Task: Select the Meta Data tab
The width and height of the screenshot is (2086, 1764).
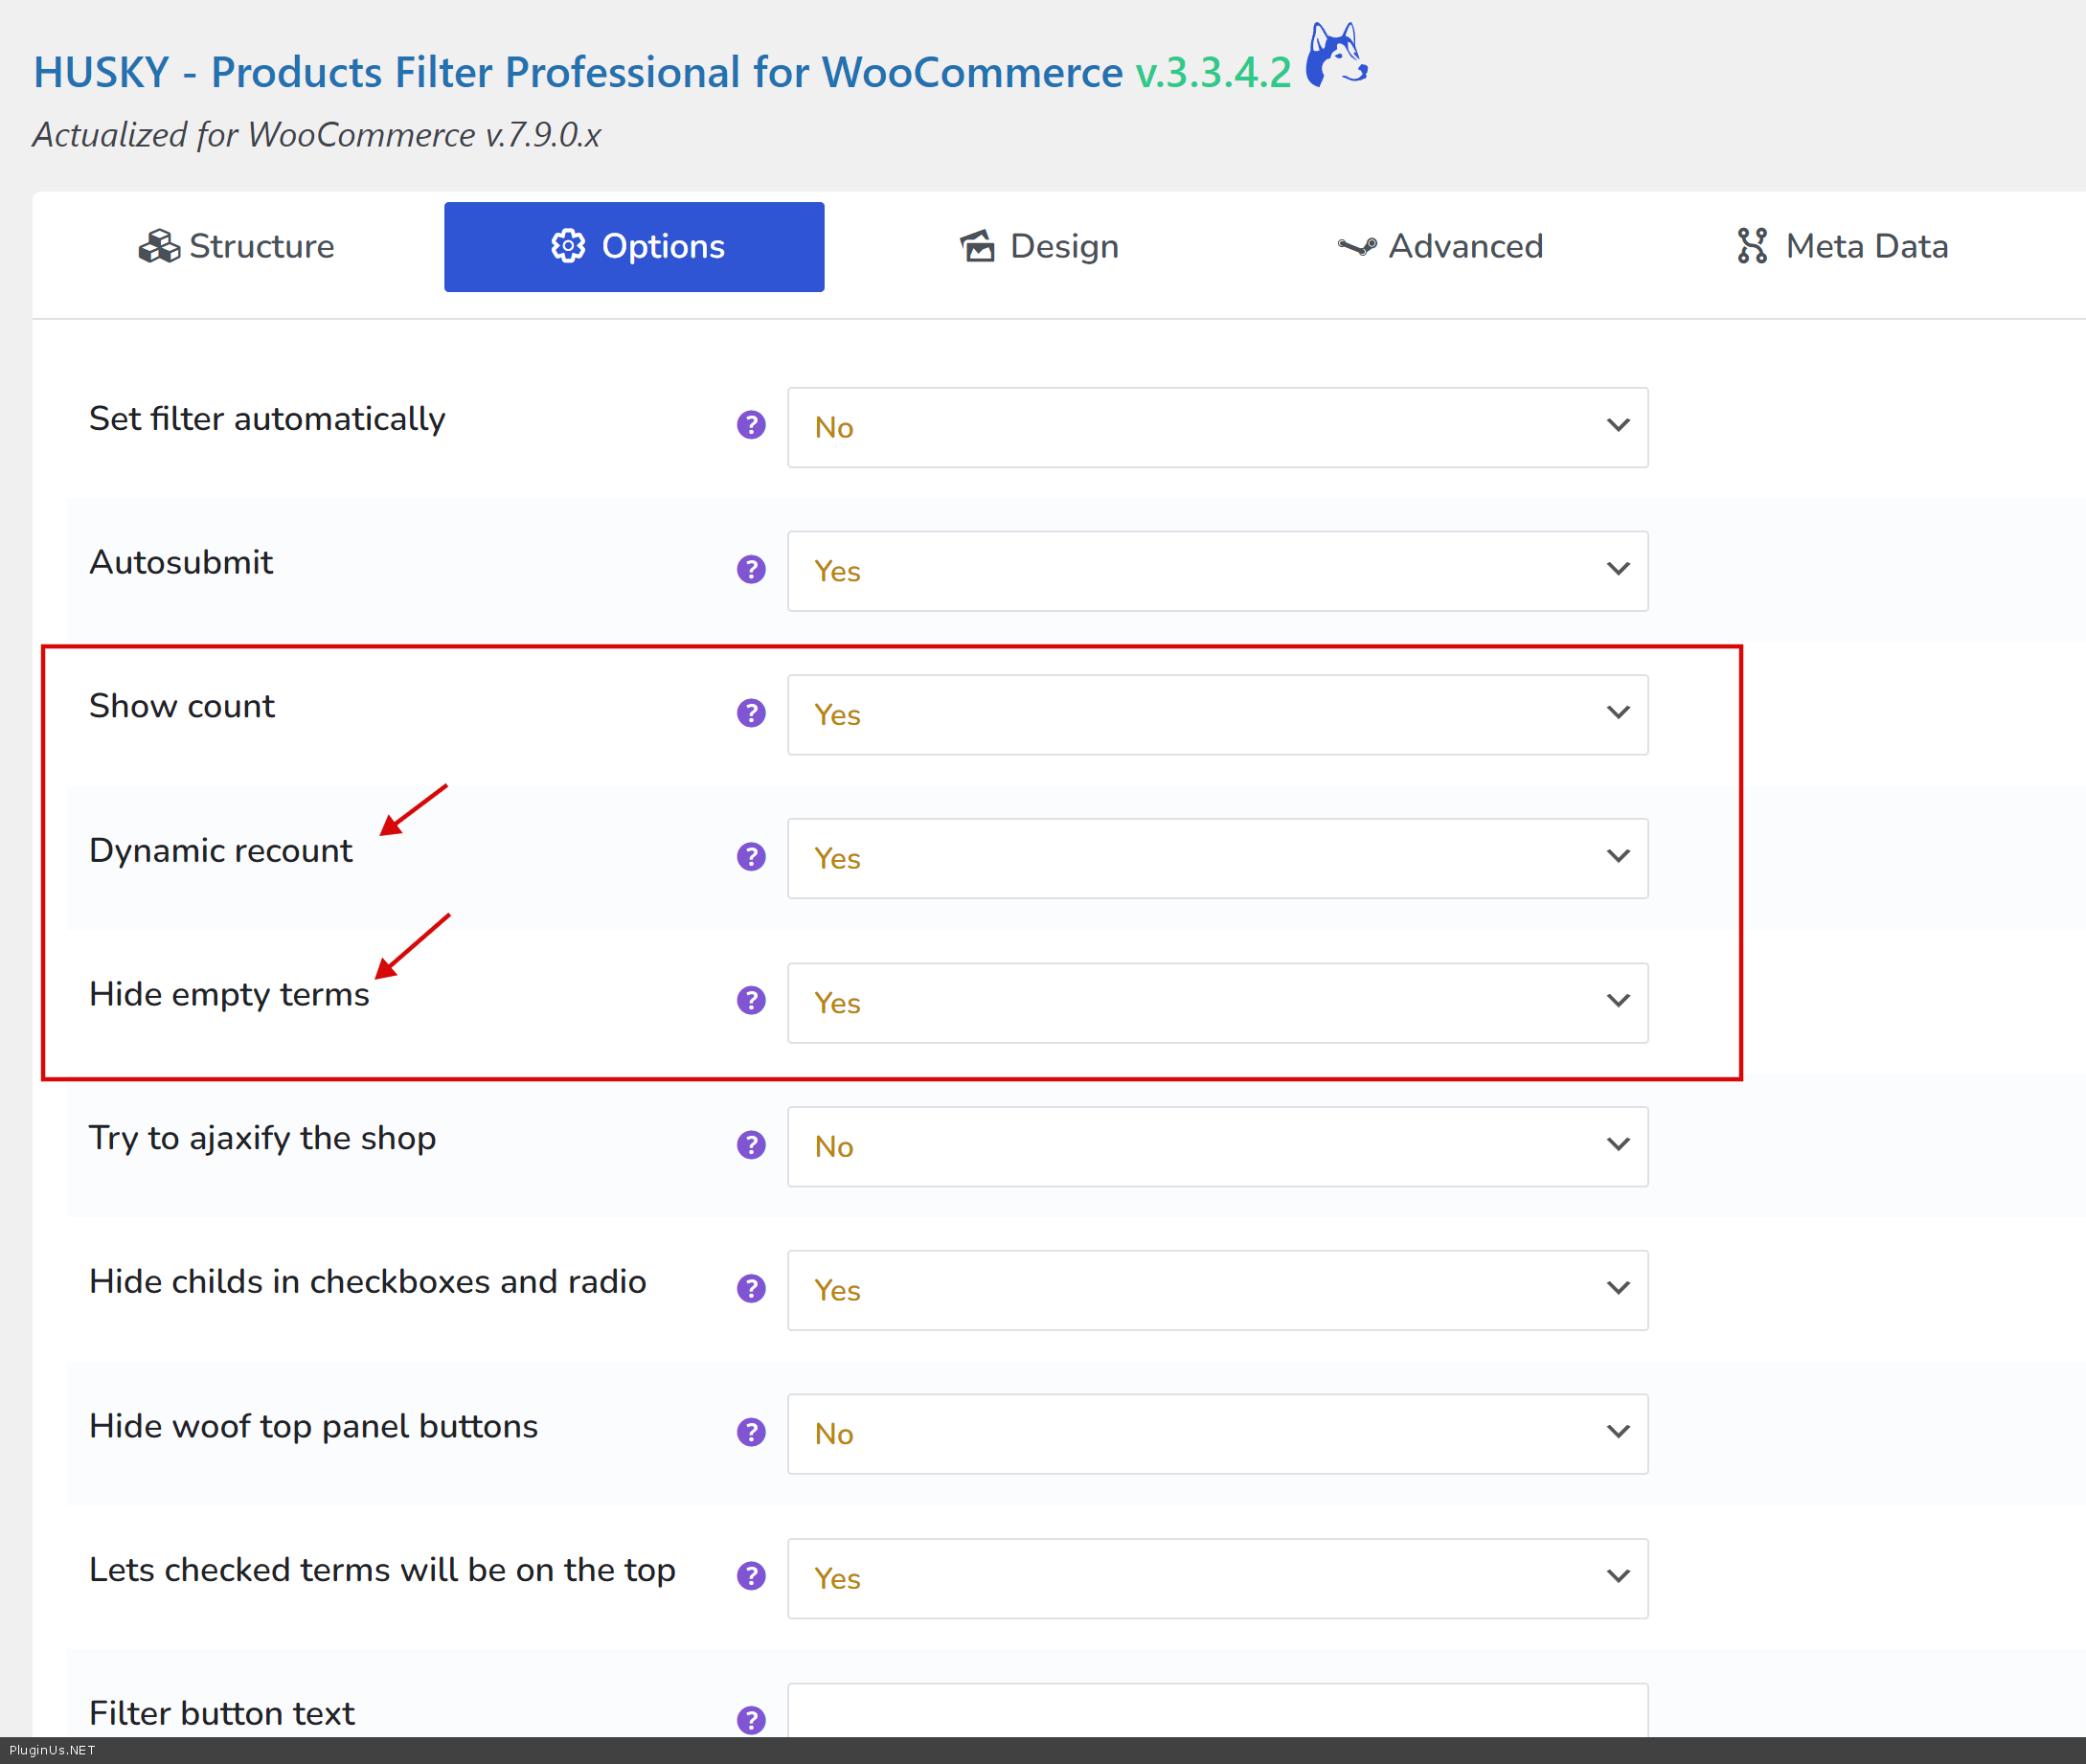Action: click(1842, 247)
